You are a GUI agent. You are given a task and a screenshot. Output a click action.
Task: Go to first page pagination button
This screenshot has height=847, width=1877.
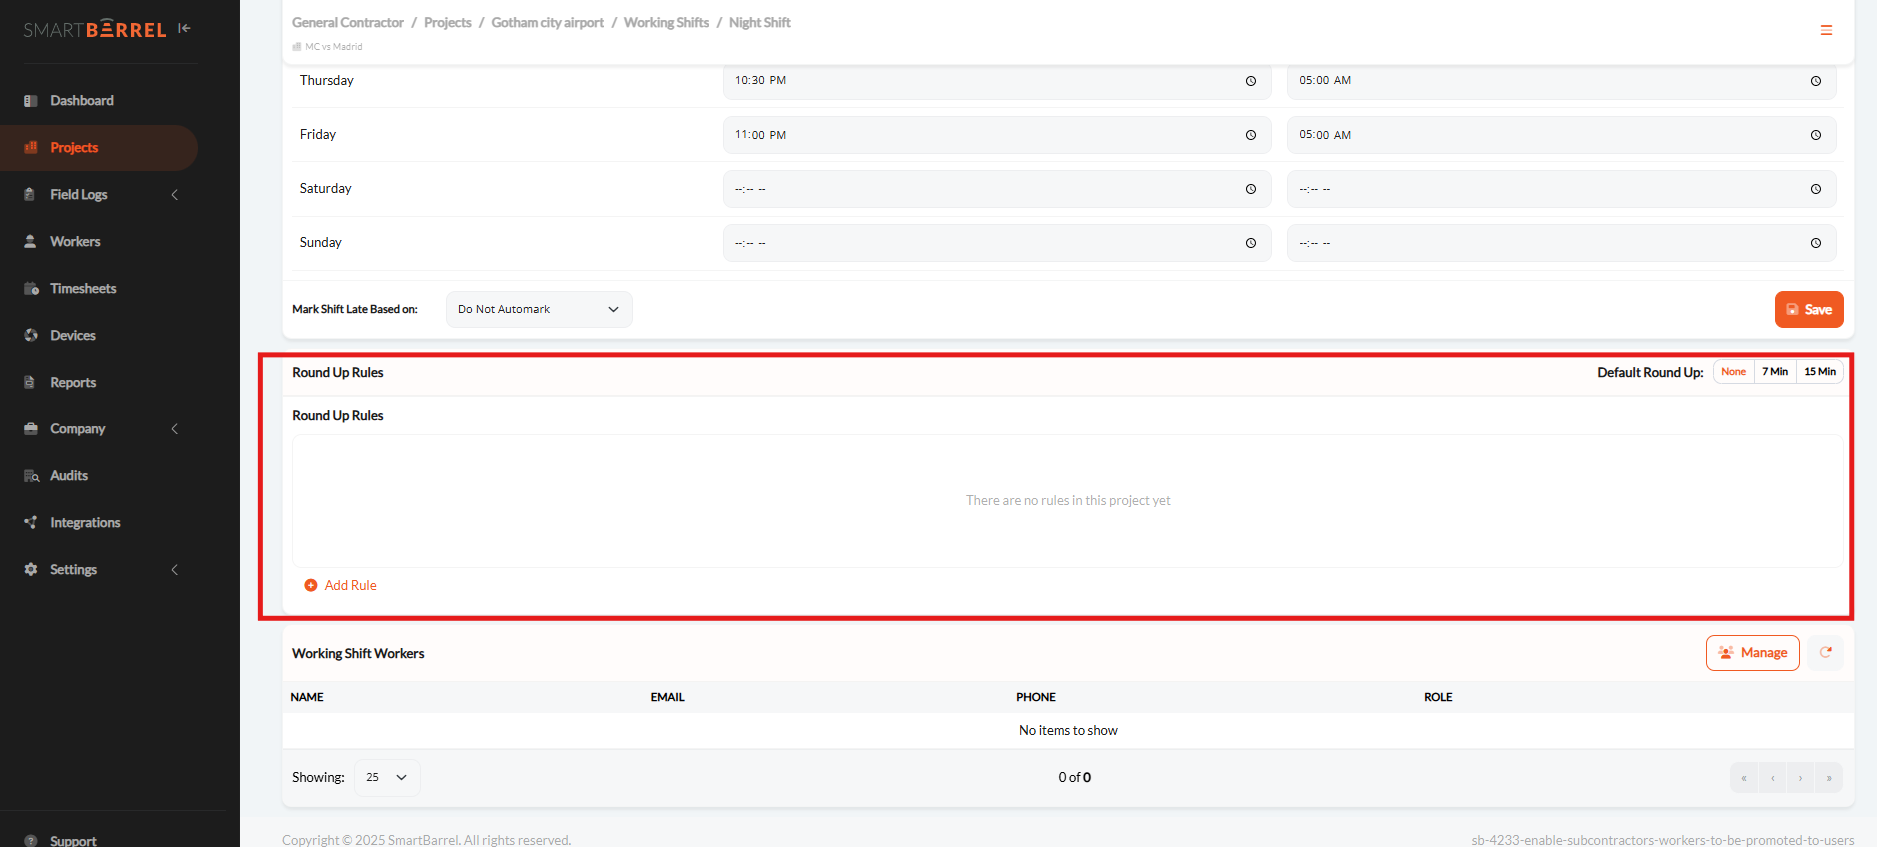(1744, 778)
